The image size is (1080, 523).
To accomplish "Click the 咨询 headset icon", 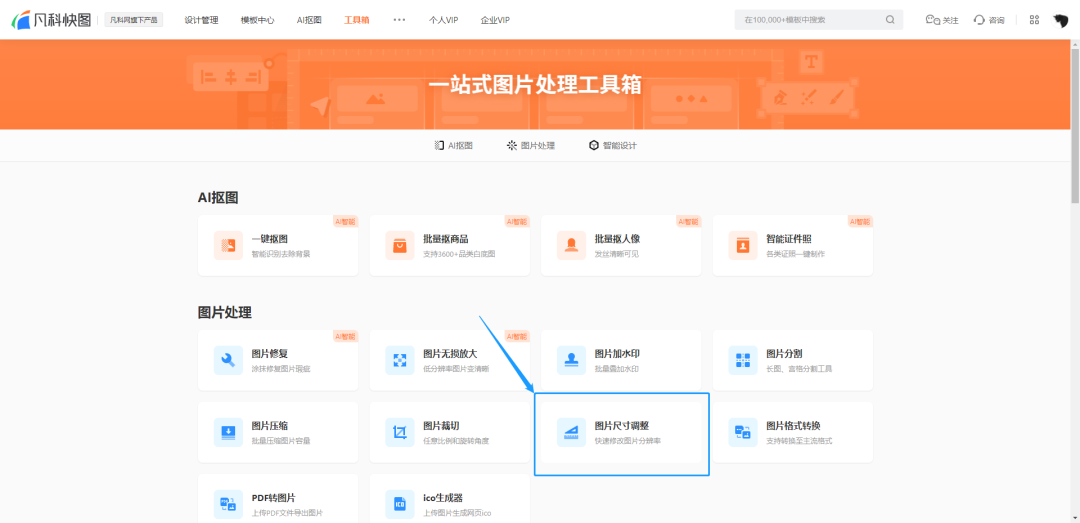I will coord(979,20).
